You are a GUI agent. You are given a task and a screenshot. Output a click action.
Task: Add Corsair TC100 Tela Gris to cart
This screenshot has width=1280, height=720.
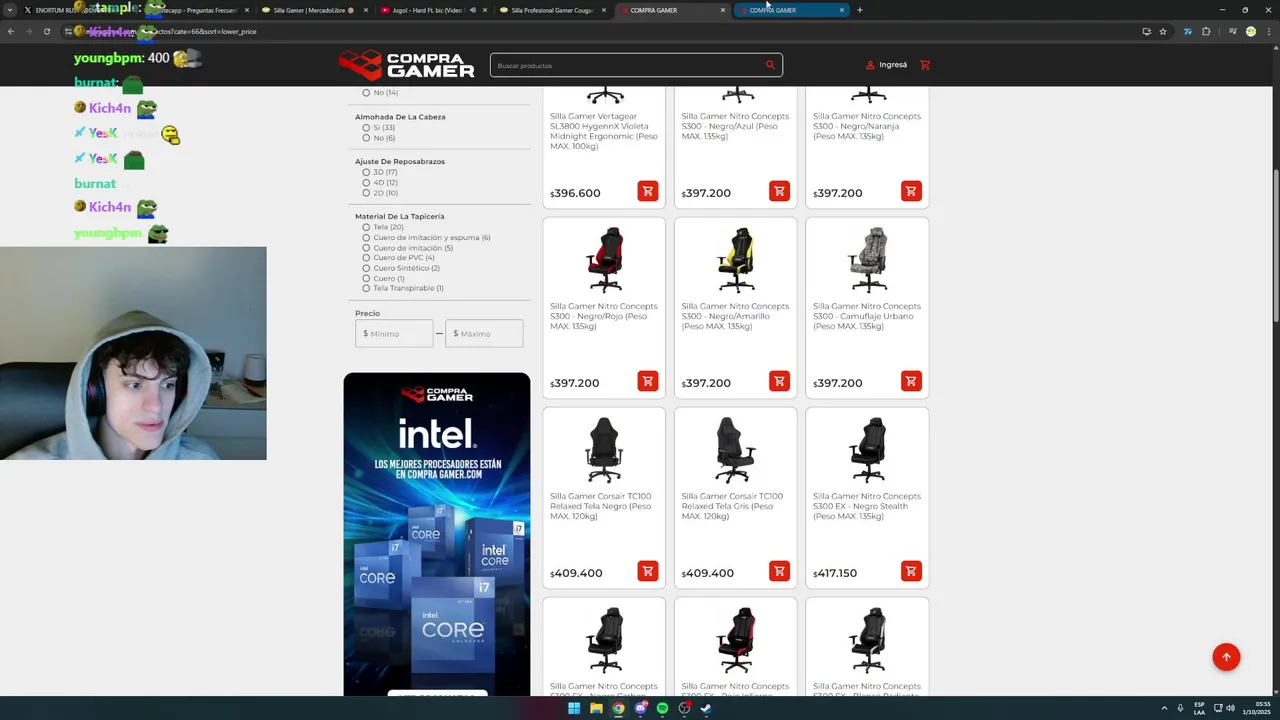(x=779, y=571)
